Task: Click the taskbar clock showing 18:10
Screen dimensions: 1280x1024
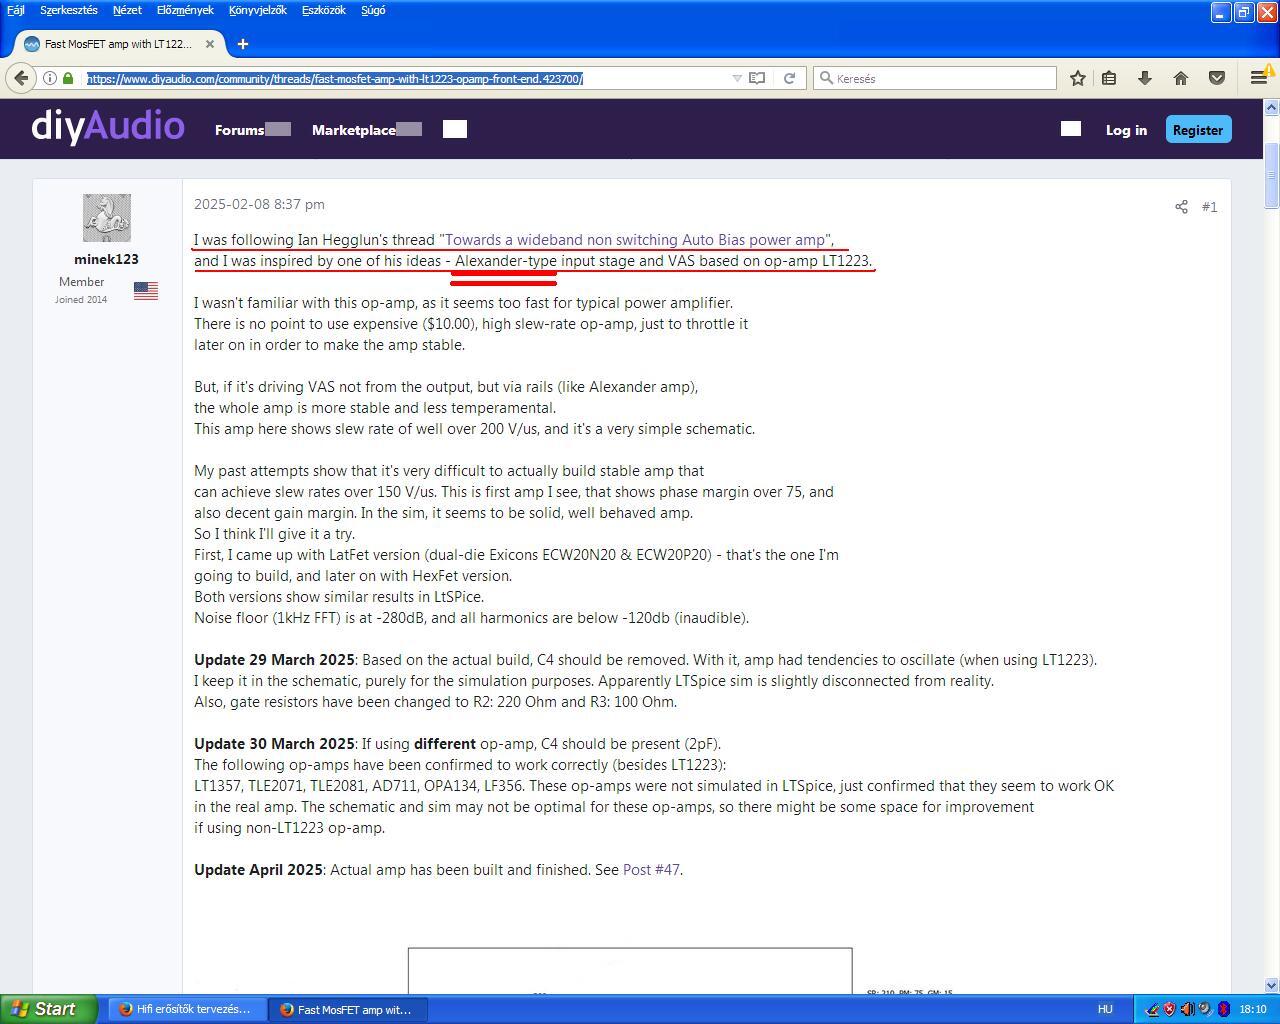Action: point(1253,1009)
